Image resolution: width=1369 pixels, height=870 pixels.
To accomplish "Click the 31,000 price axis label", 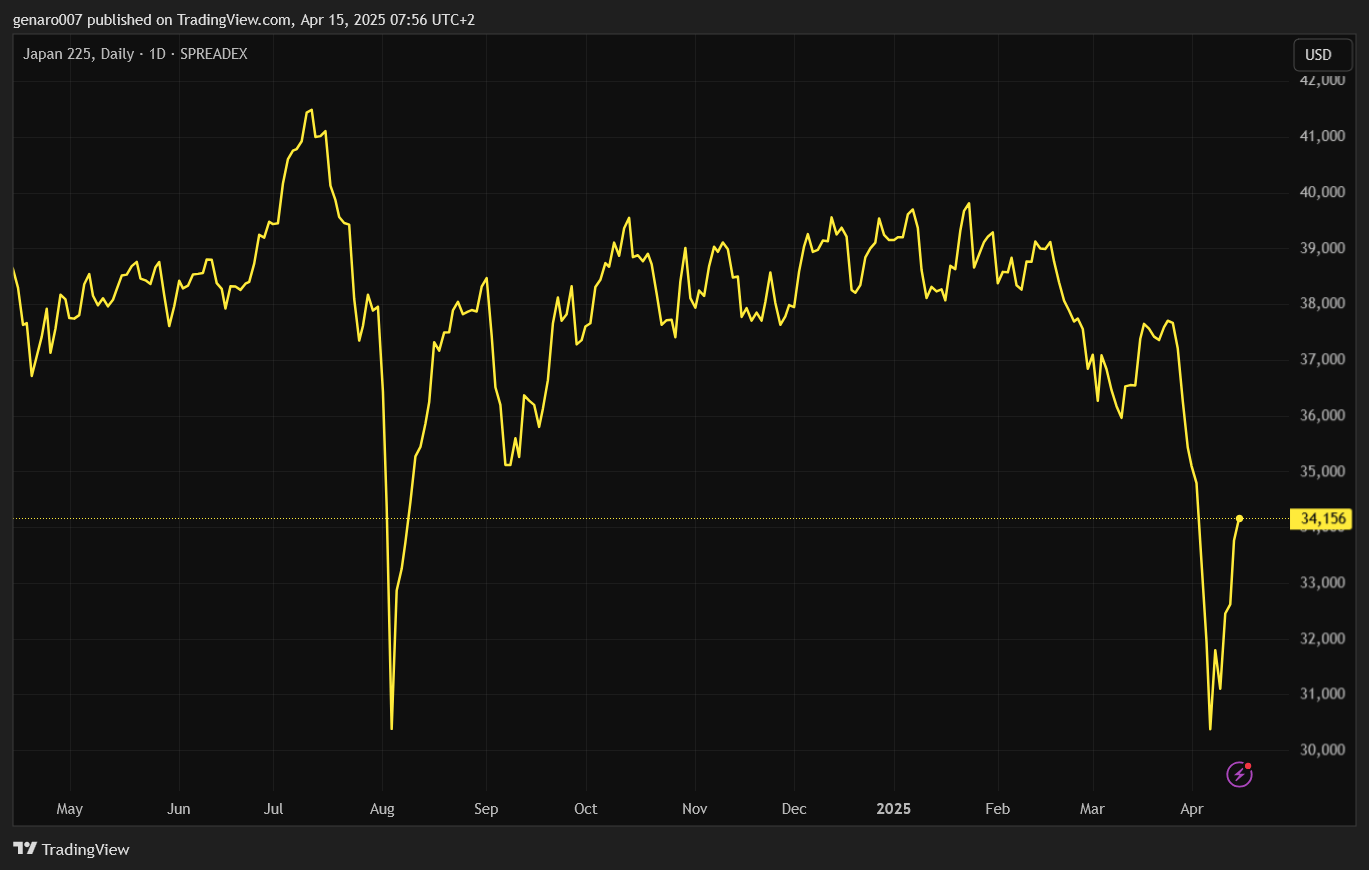I will [1322, 694].
